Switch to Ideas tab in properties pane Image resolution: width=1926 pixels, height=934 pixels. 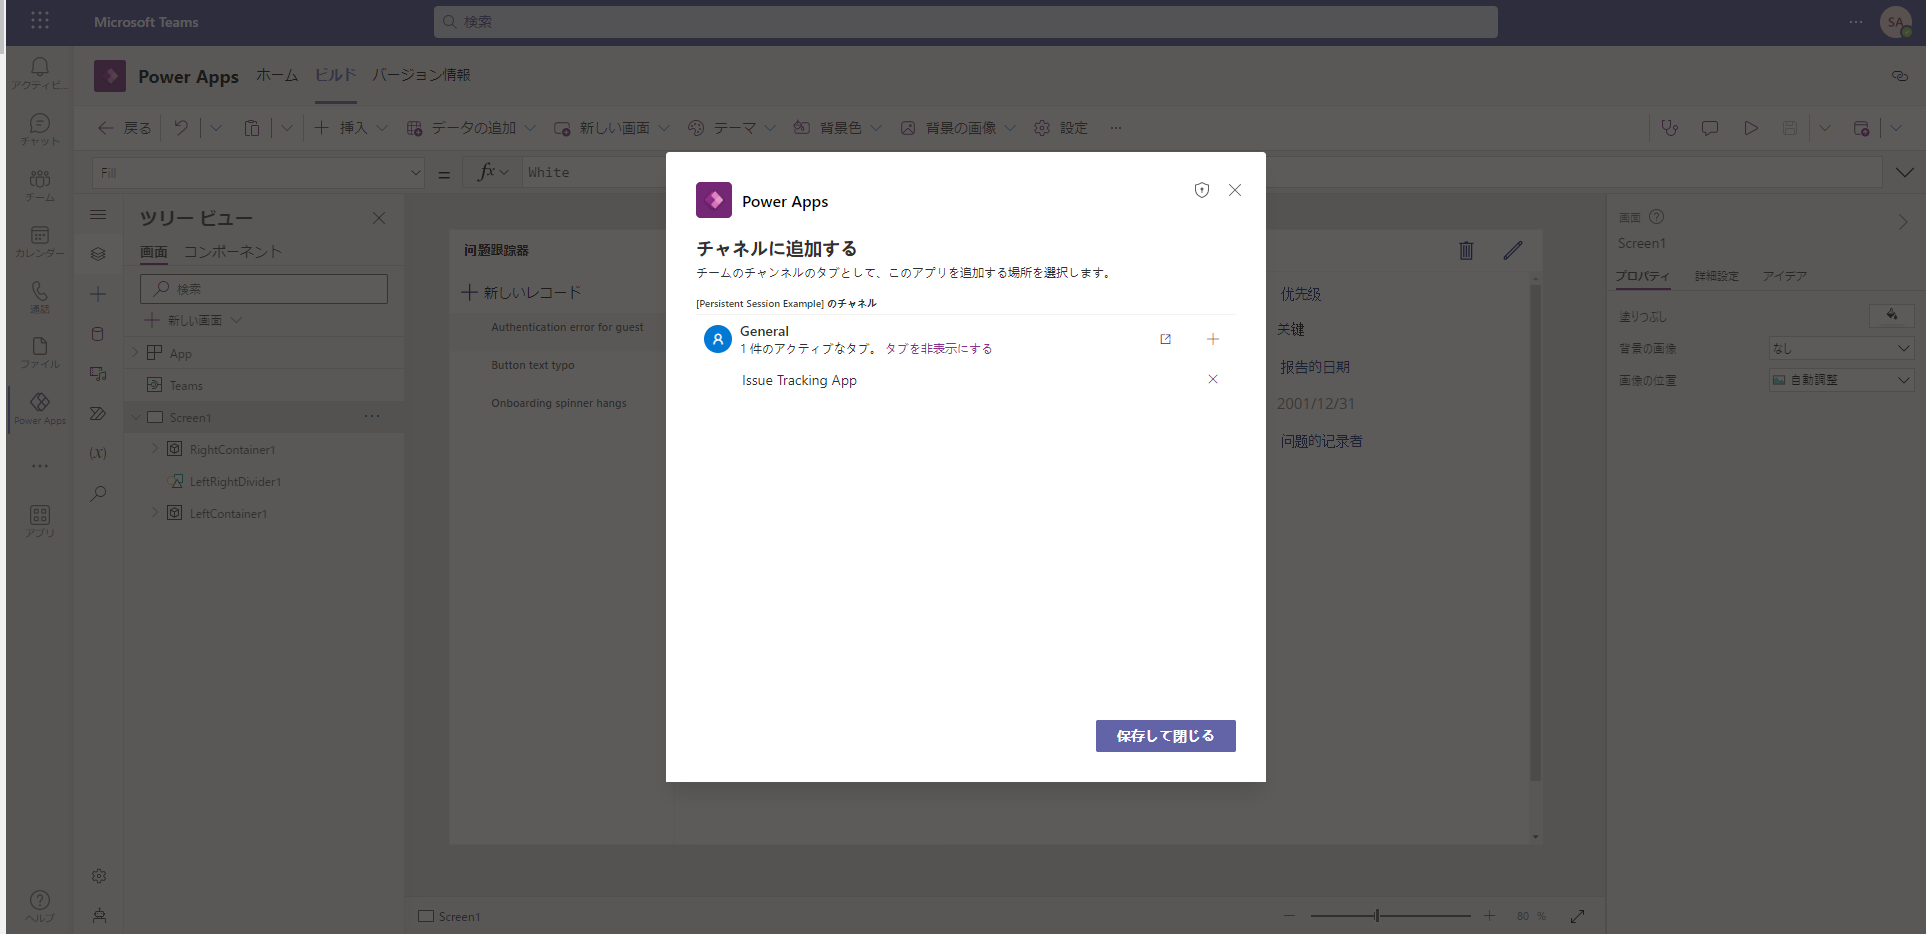pyautogui.click(x=1785, y=276)
